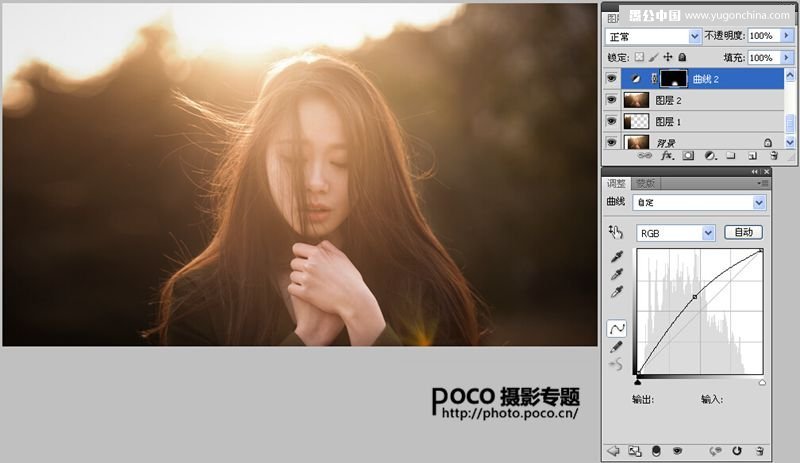Select the on-image adjustment hand tool
This screenshot has width=800, height=463.
[x=616, y=233]
